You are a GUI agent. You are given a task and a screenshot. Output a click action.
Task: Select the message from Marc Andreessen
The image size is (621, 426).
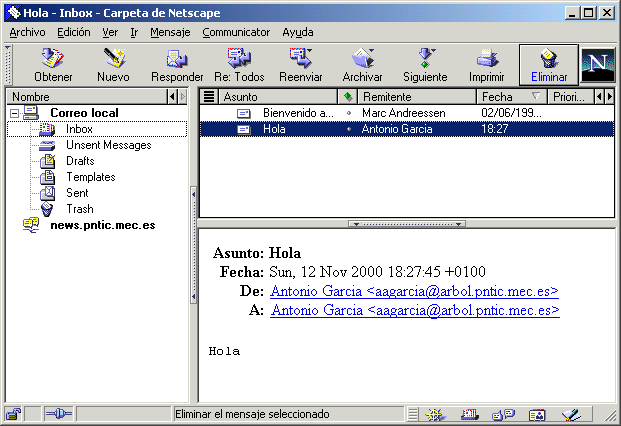tap(407, 113)
